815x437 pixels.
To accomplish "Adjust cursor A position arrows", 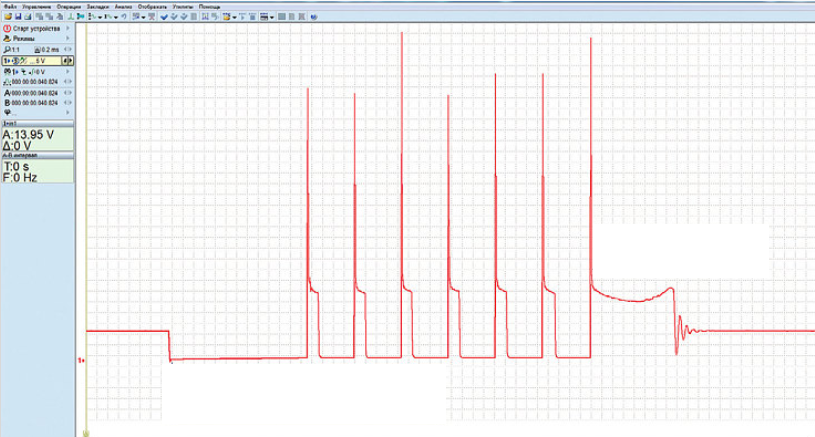I will [68, 93].
